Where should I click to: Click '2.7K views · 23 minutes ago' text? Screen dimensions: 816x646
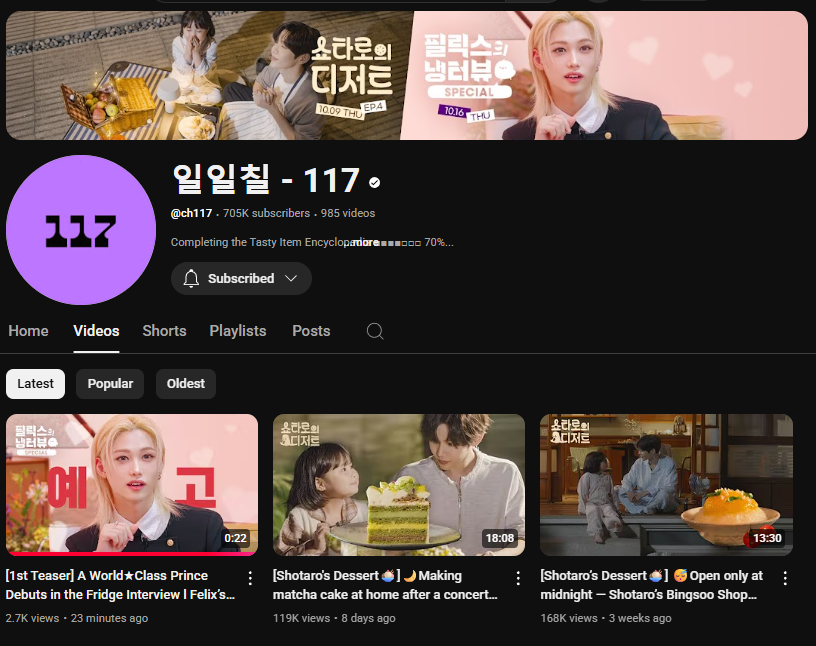[x=77, y=618]
